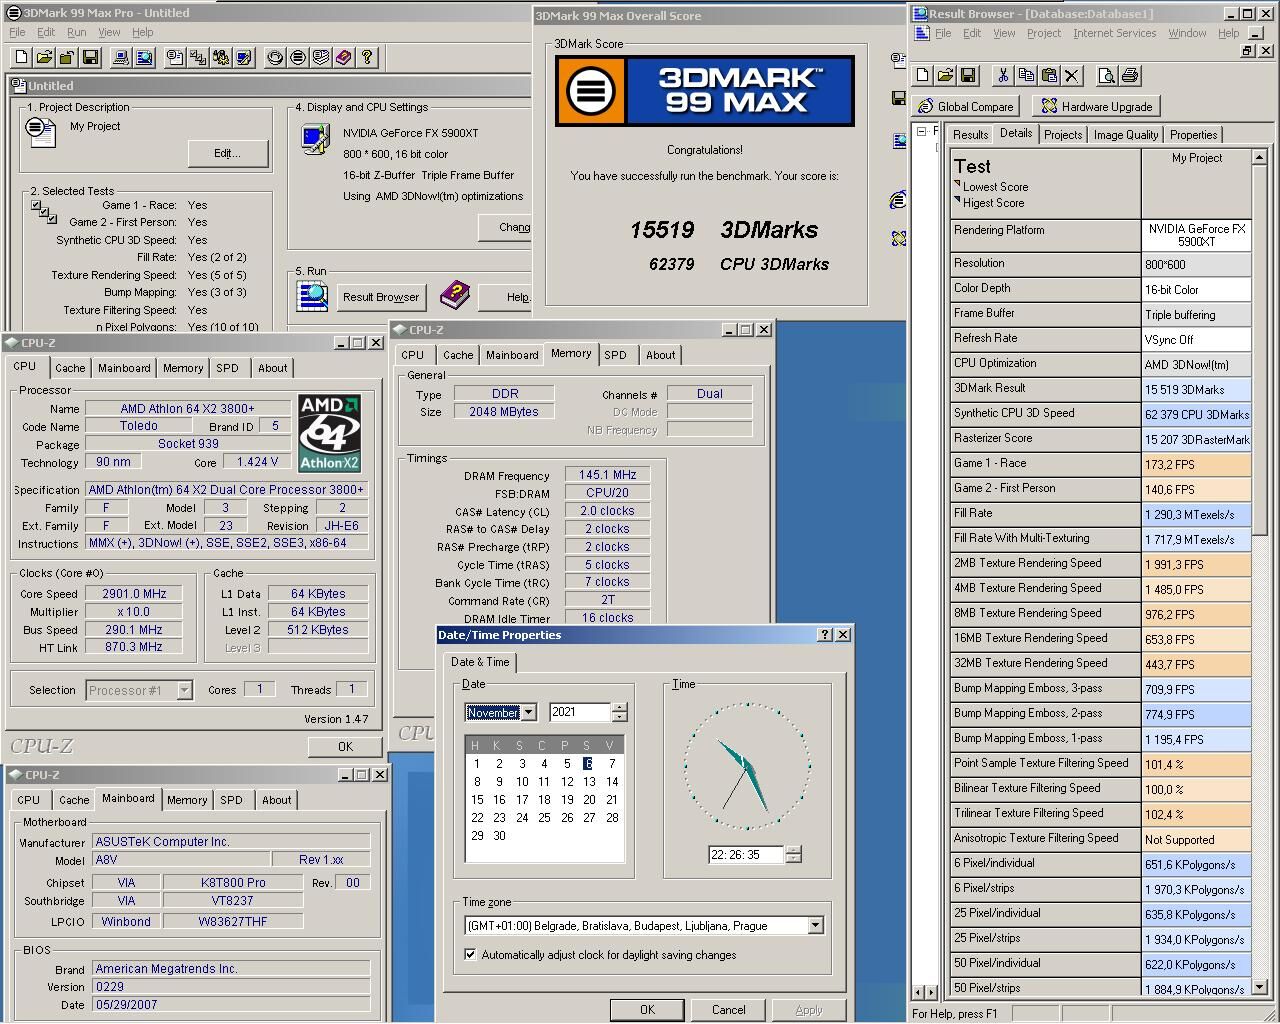Click the Triple buffering frame buffer cell
The width and height of the screenshot is (1280, 1024).
click(x=1196, y=314)
